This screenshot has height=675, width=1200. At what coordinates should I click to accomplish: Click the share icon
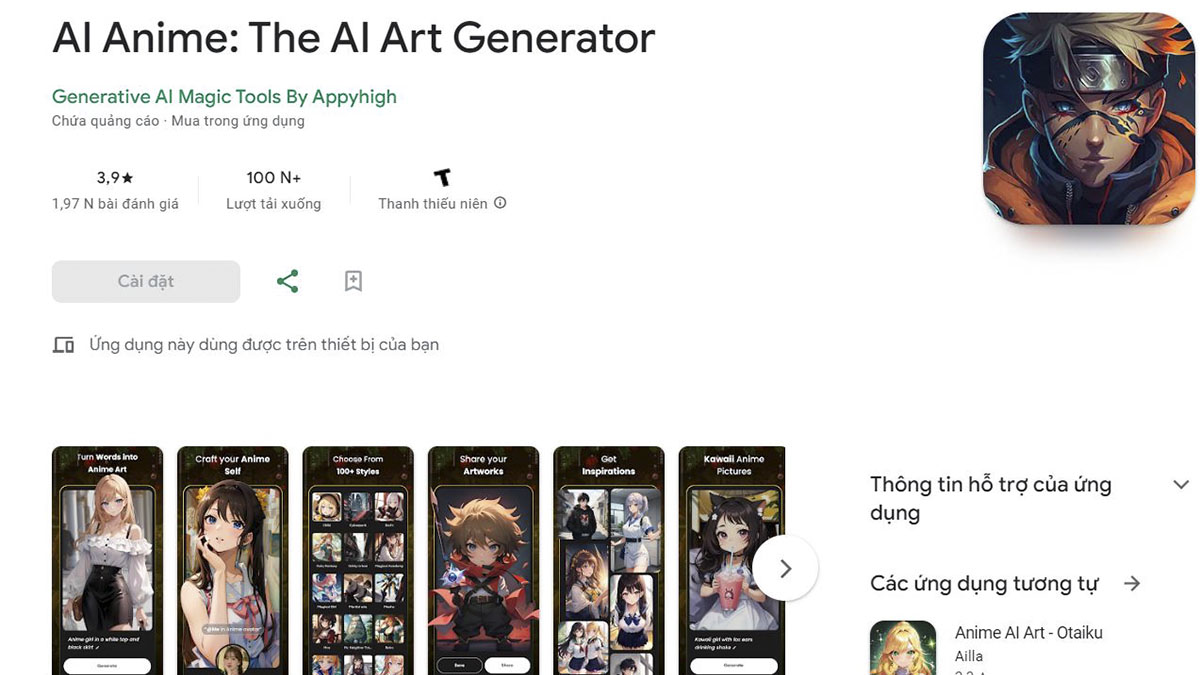(x=287, y=281)
